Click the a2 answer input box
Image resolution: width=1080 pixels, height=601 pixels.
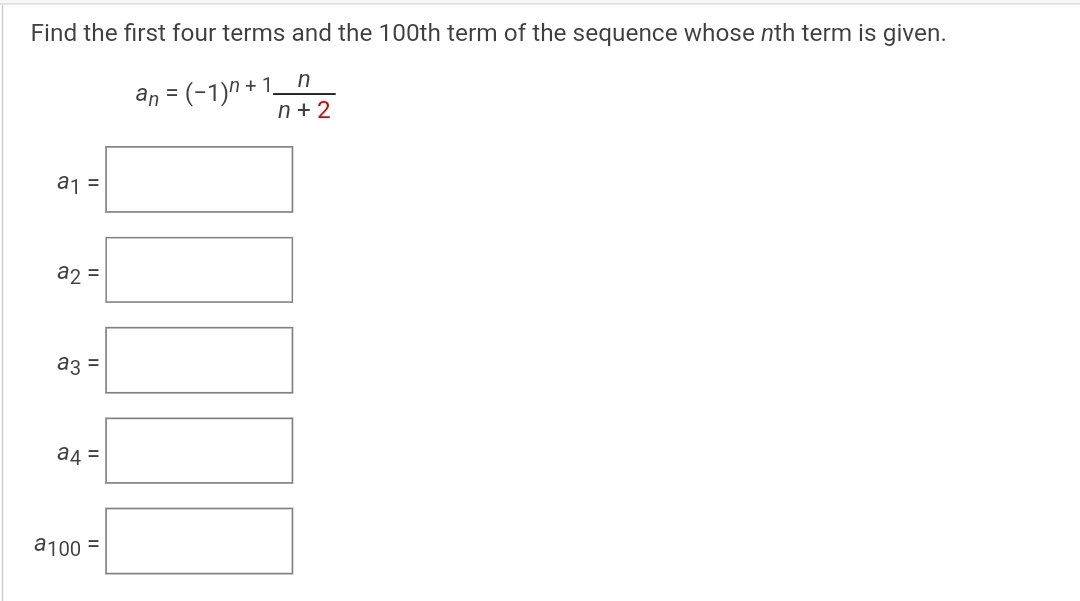pyautogui.click(x=199, y=270)
